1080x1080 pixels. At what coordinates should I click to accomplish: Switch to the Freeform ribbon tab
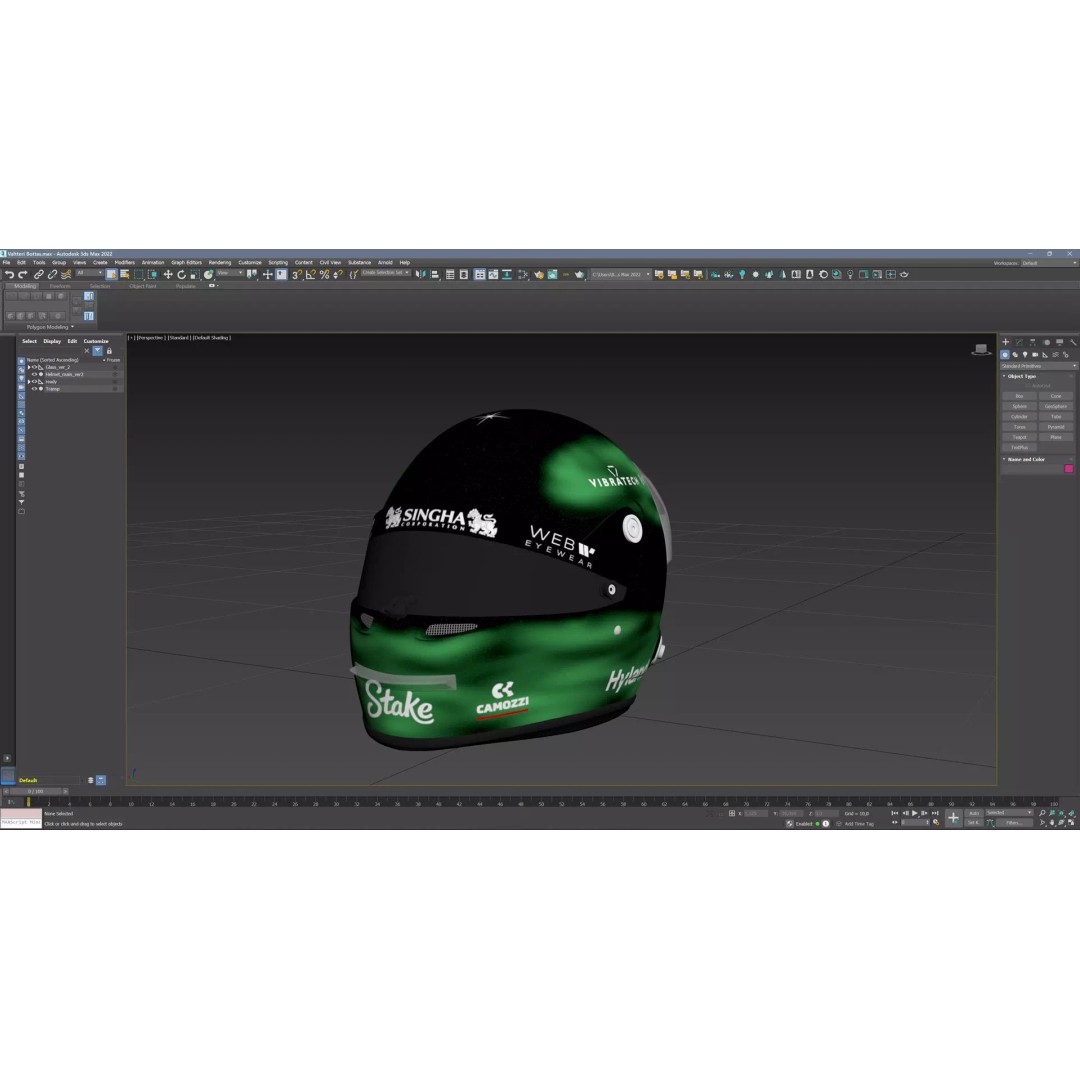60,286
